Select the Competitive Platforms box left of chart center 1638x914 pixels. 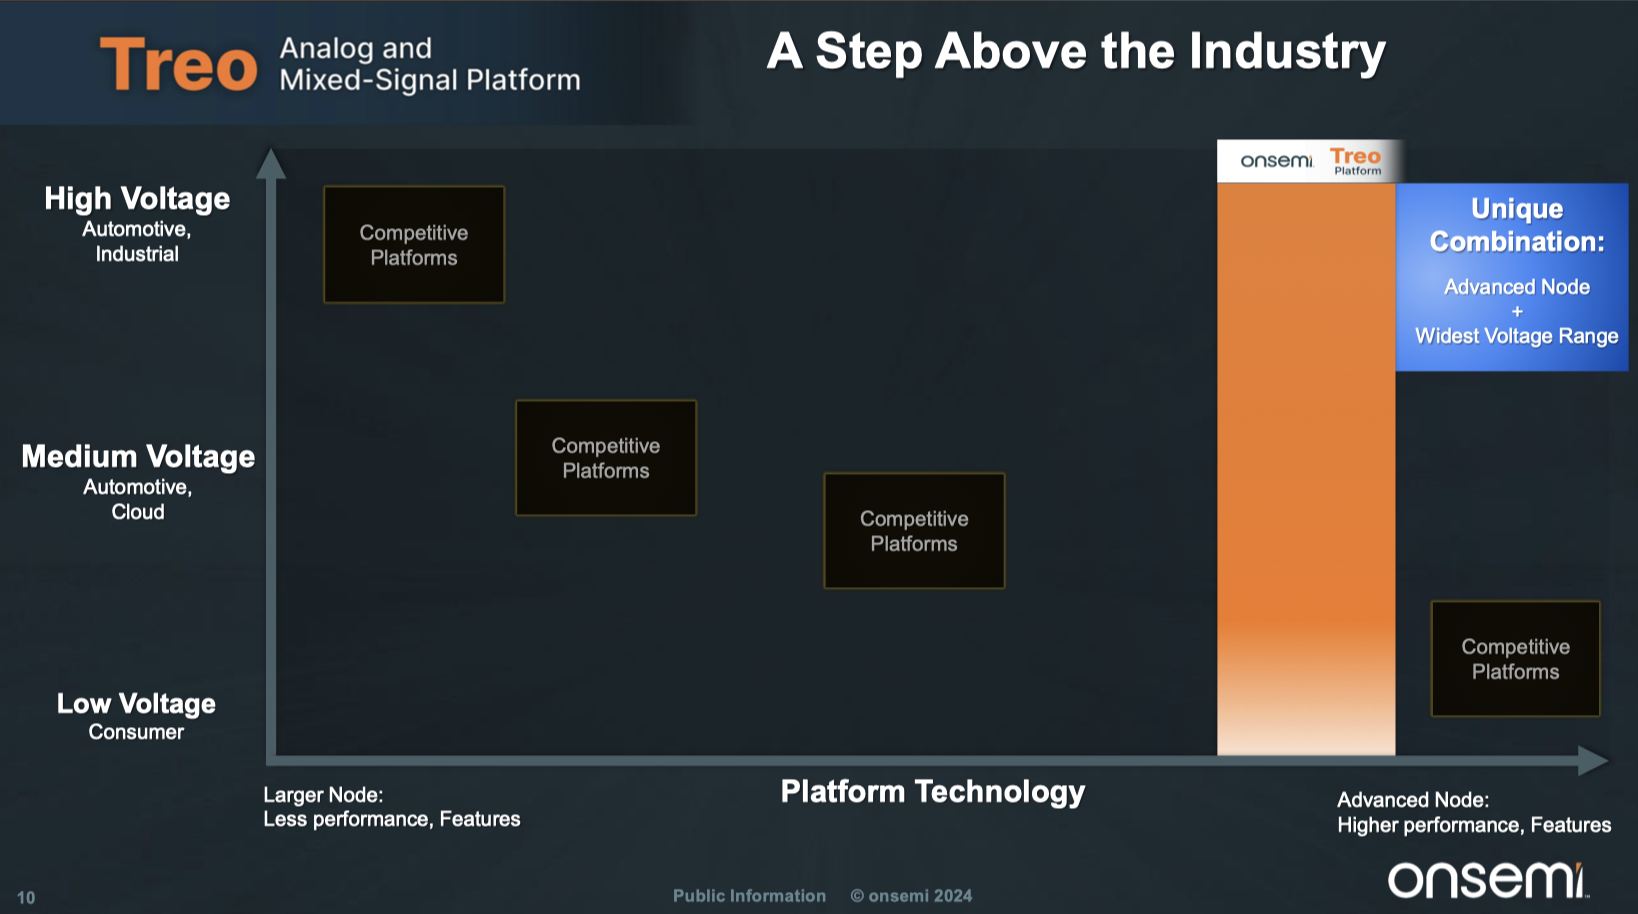point(606,458)
